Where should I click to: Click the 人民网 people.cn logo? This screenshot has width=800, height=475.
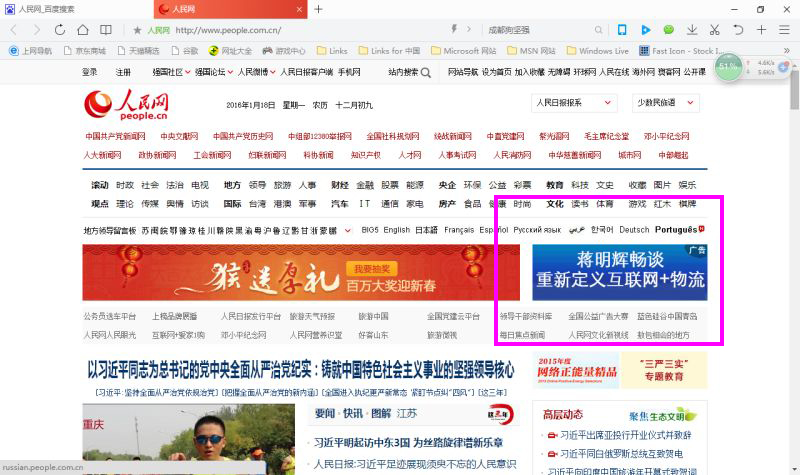[126, 105]
